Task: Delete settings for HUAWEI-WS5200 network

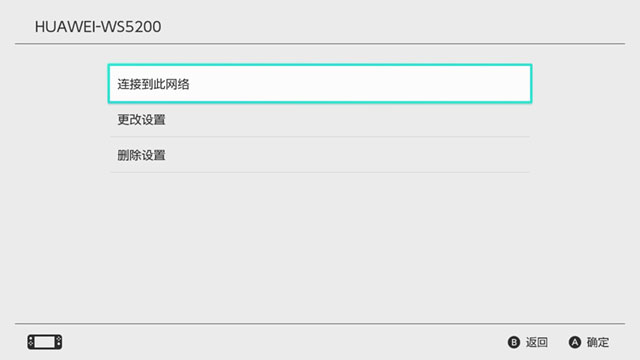Action: point(320,155)
